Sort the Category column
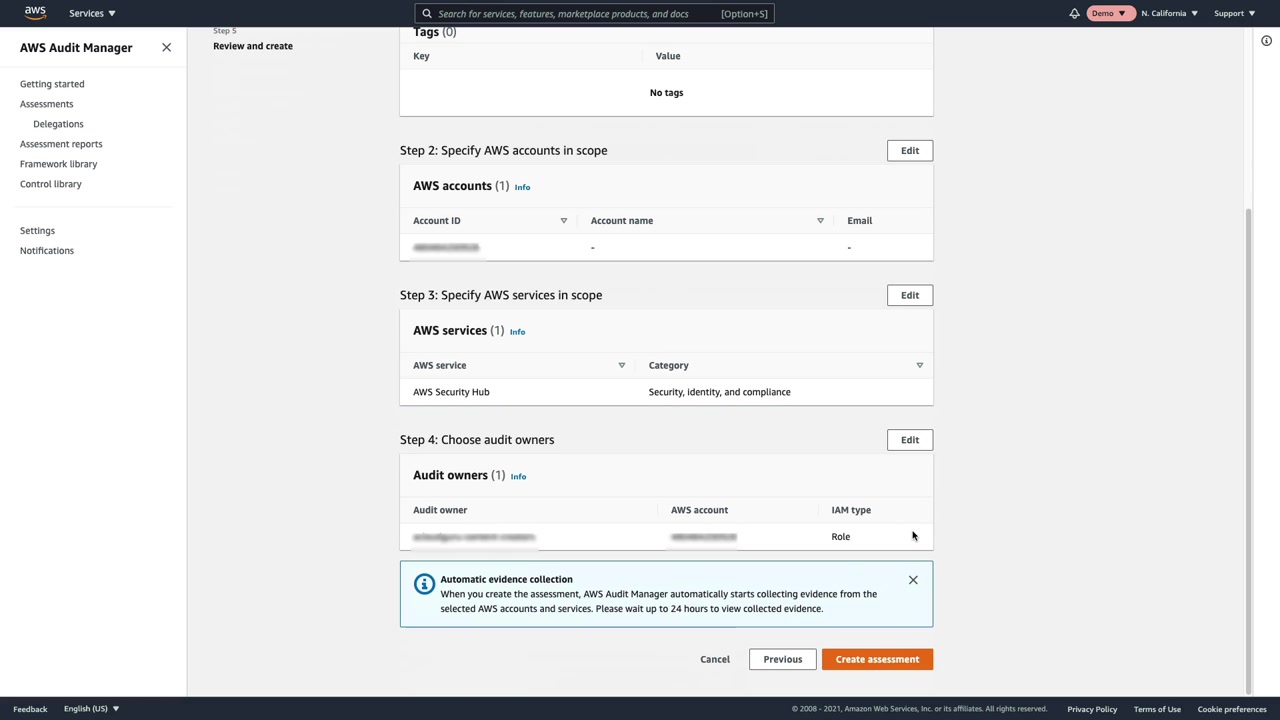This screenshot has width=1280, height=720. (919, 365)
